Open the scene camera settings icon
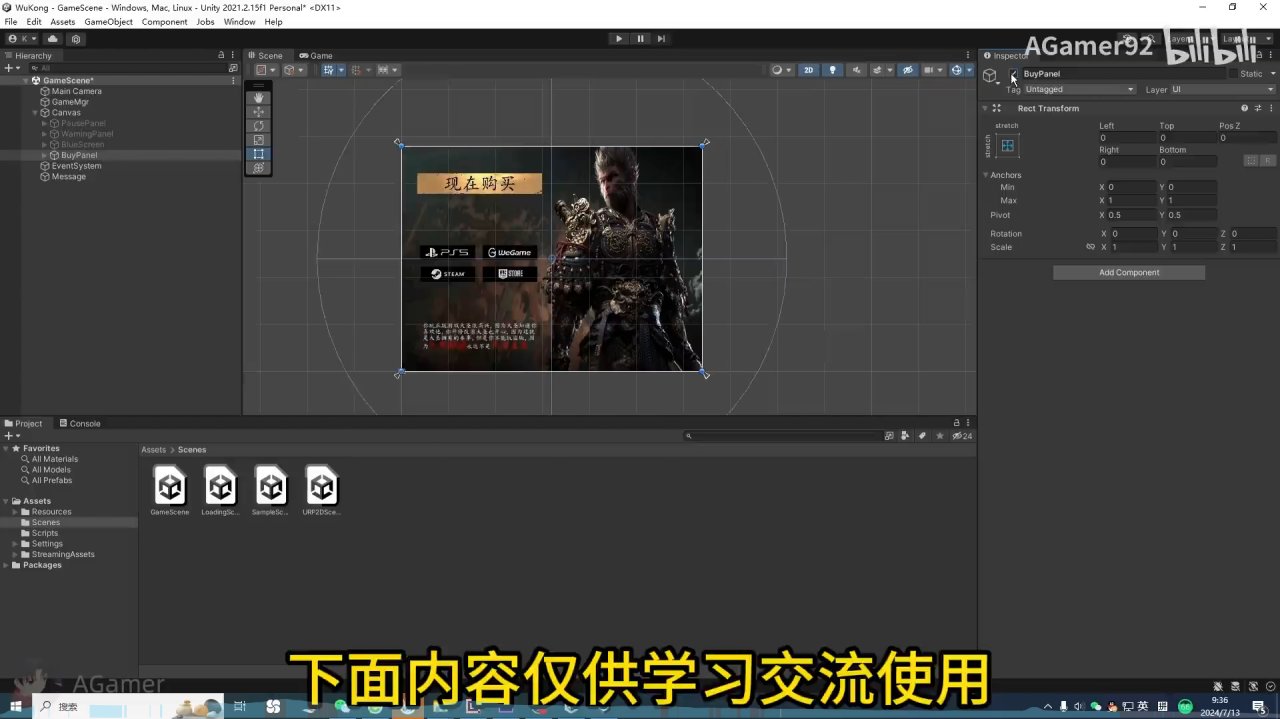The height and width of the screenshot is (719, 1280). pos(933,70)
